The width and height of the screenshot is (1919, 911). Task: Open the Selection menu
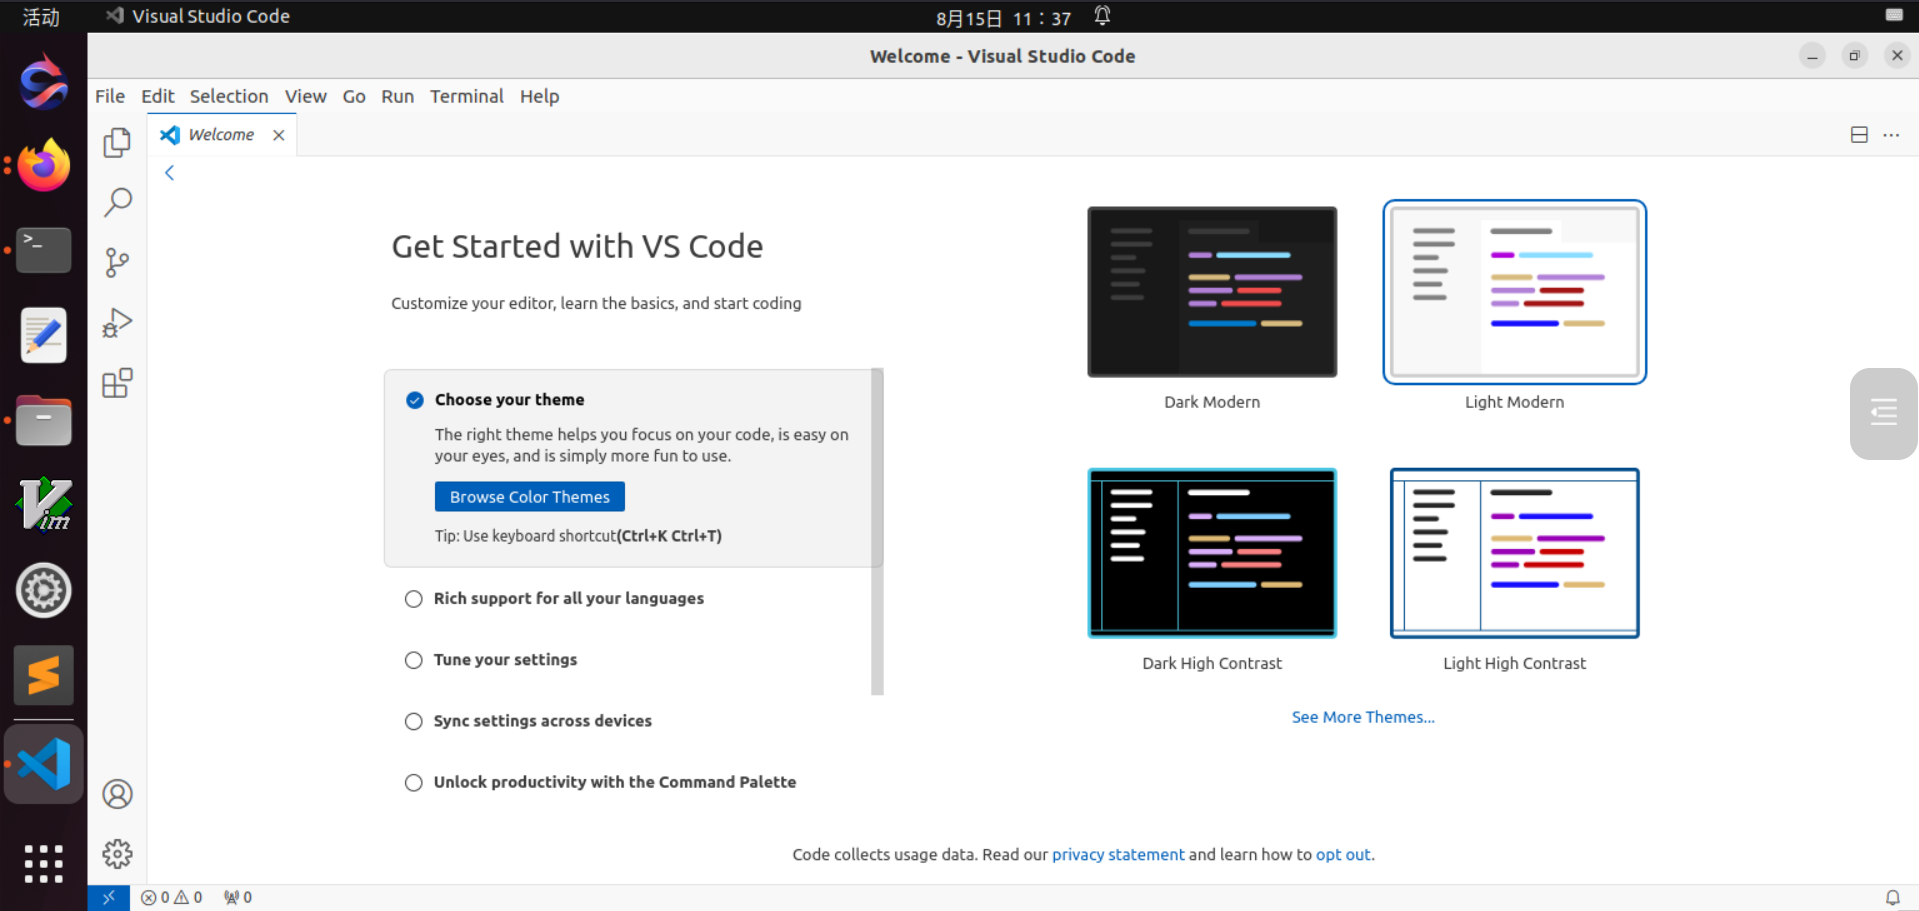229,96
